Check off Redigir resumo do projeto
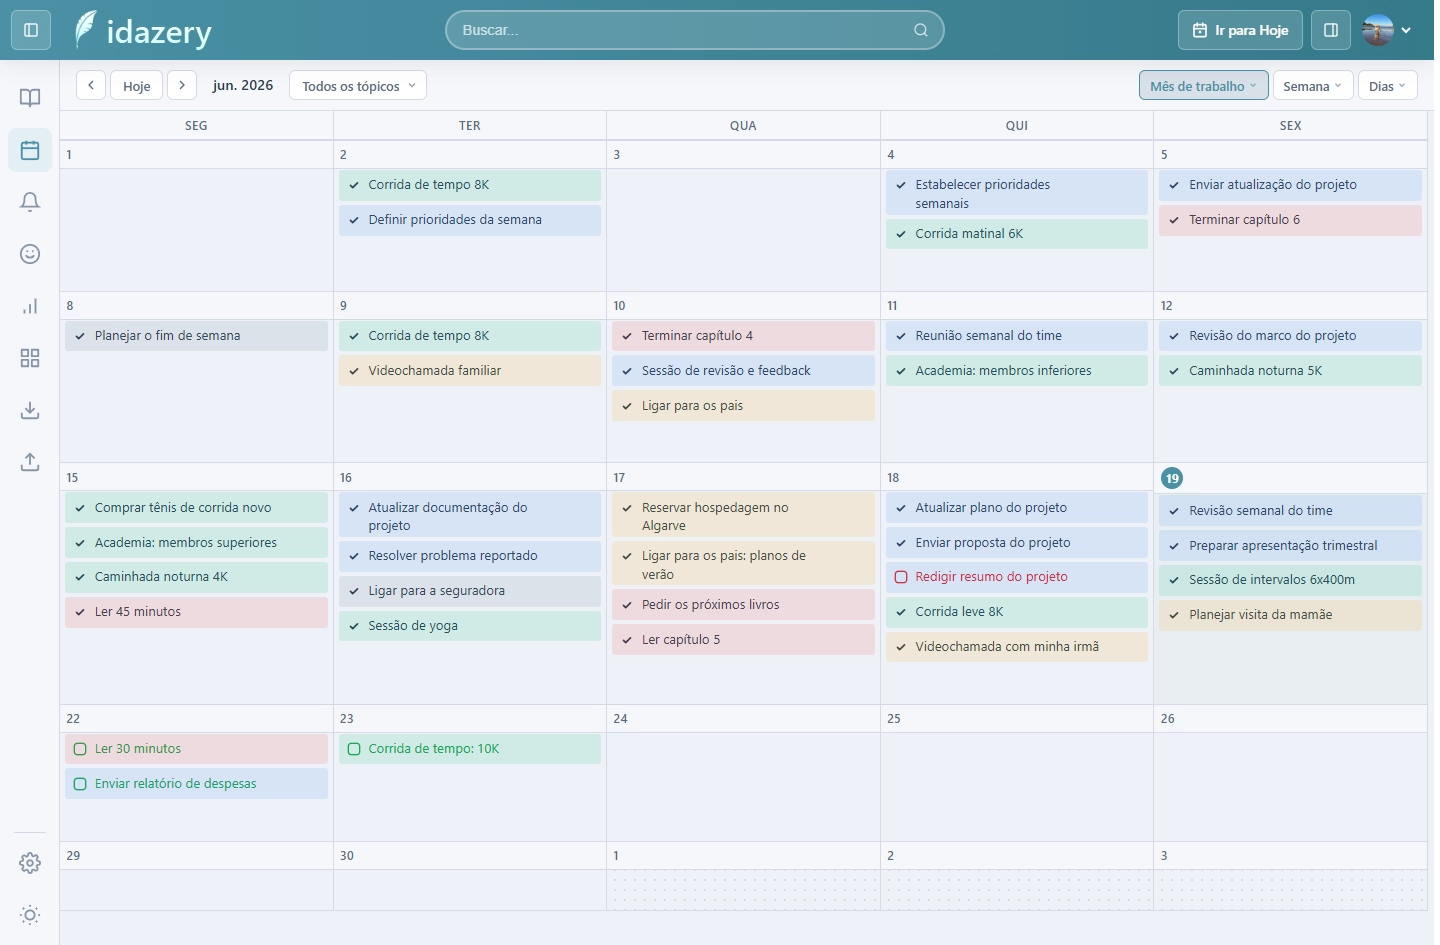Screen dimensions: 1440x945 901,577
